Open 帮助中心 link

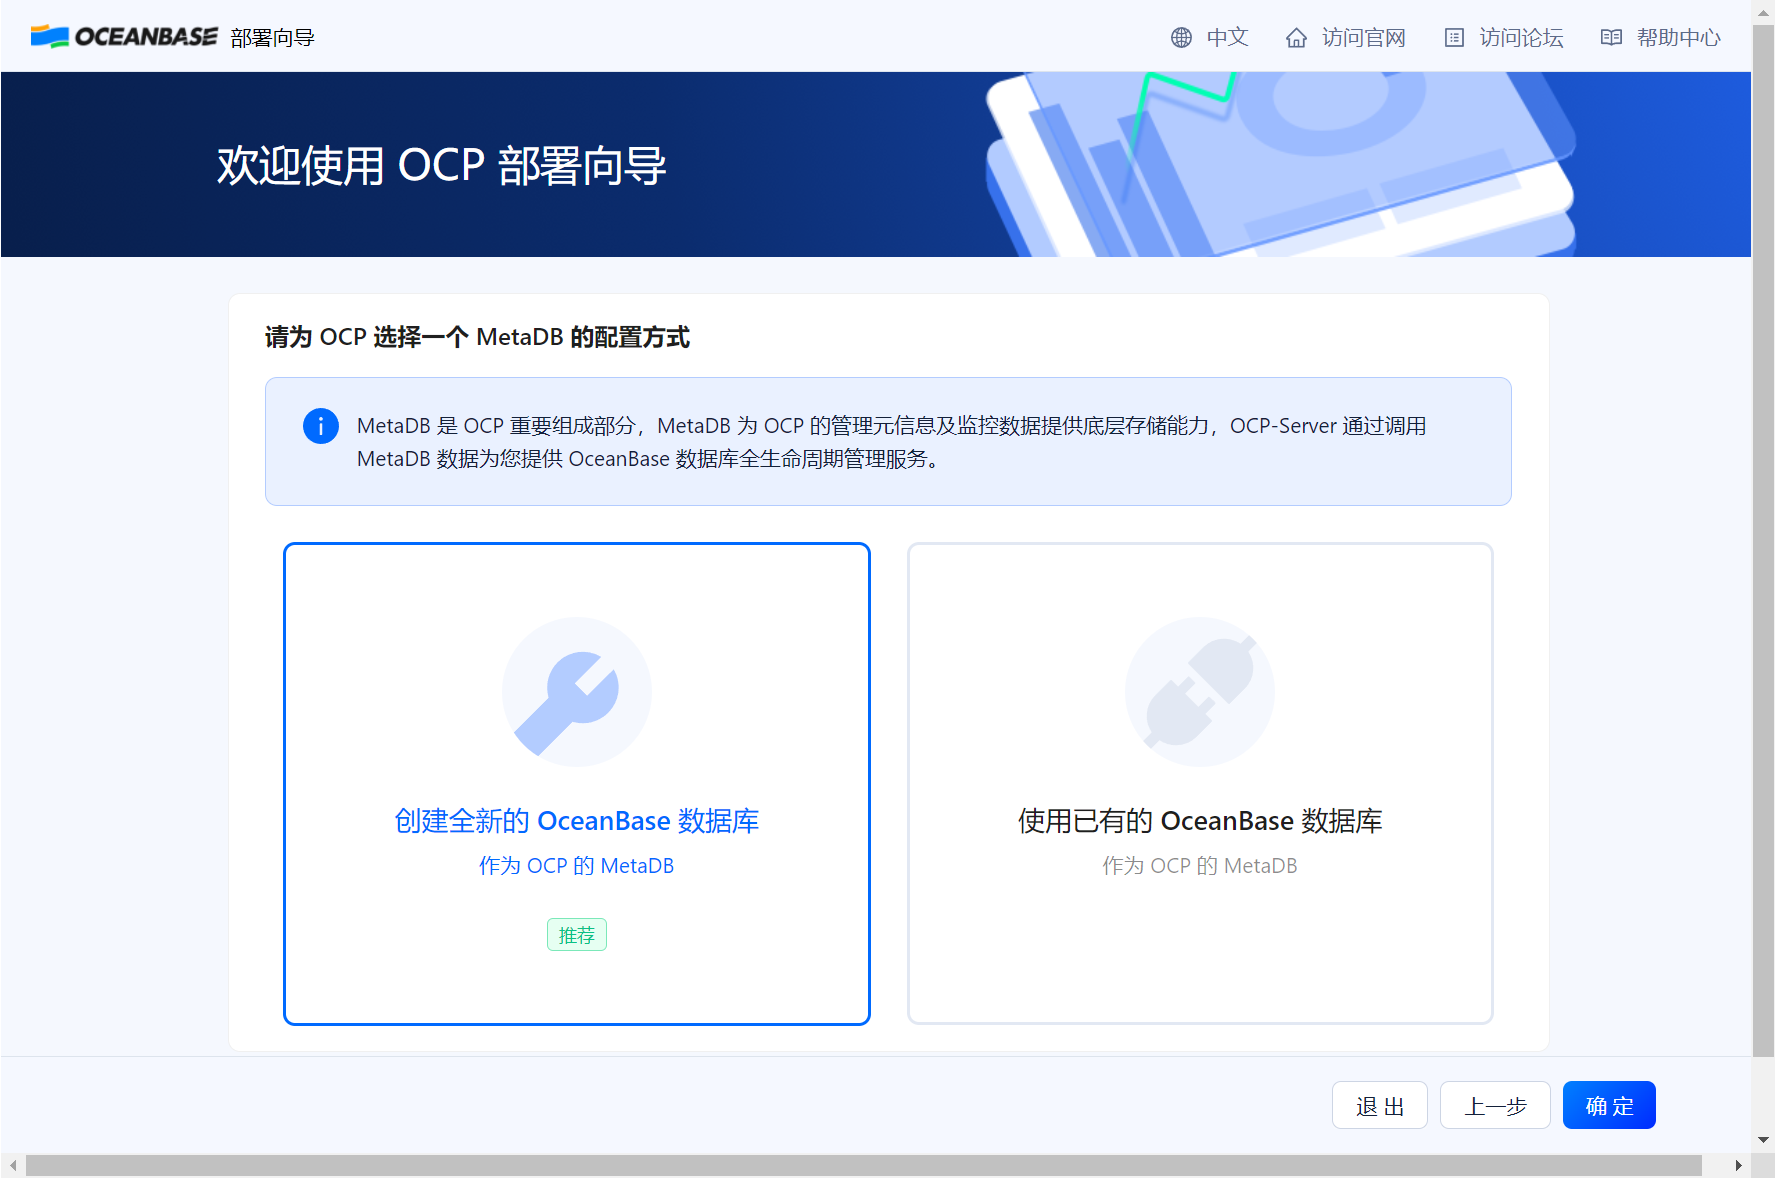pos(1678,38)
